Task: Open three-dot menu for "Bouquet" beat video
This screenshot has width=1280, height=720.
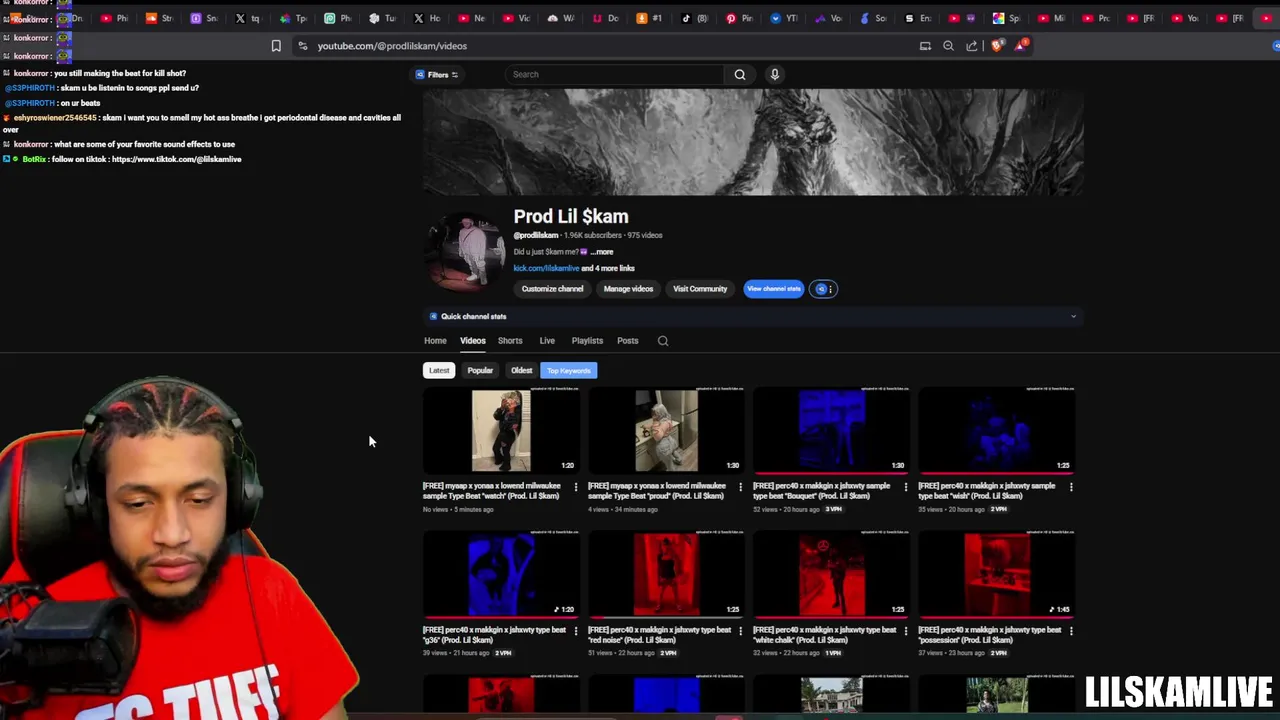Action: 905,487
